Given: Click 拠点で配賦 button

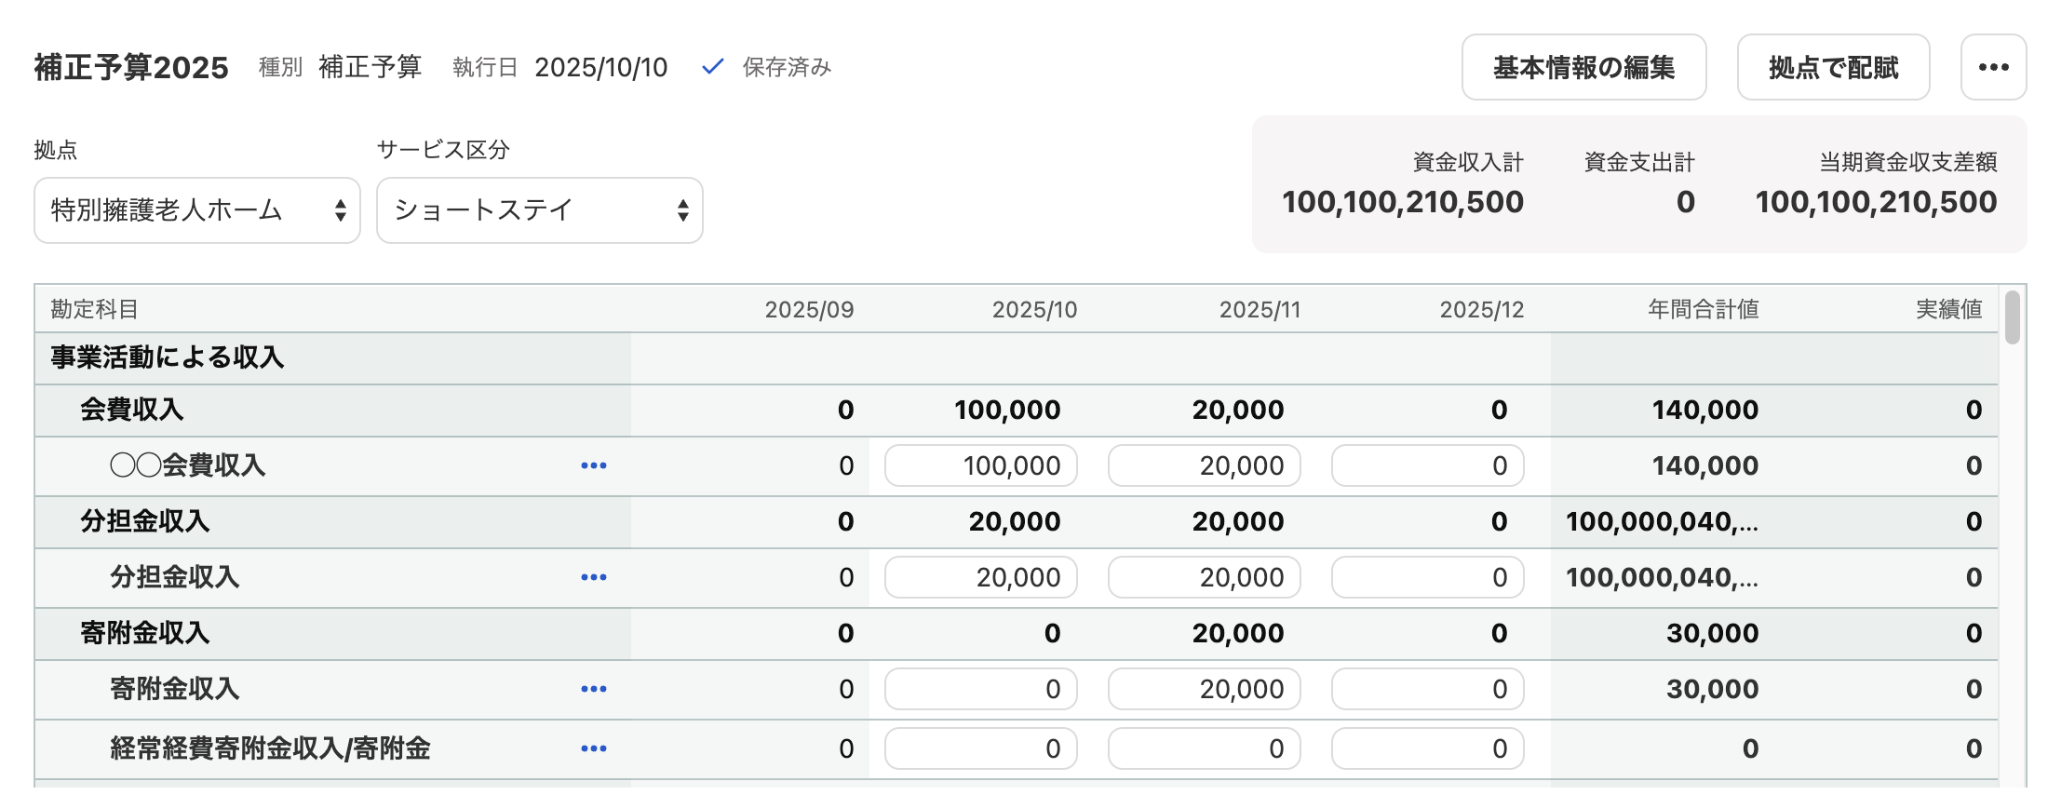Looking at the screenshot, I should [x=1833, y=67].
